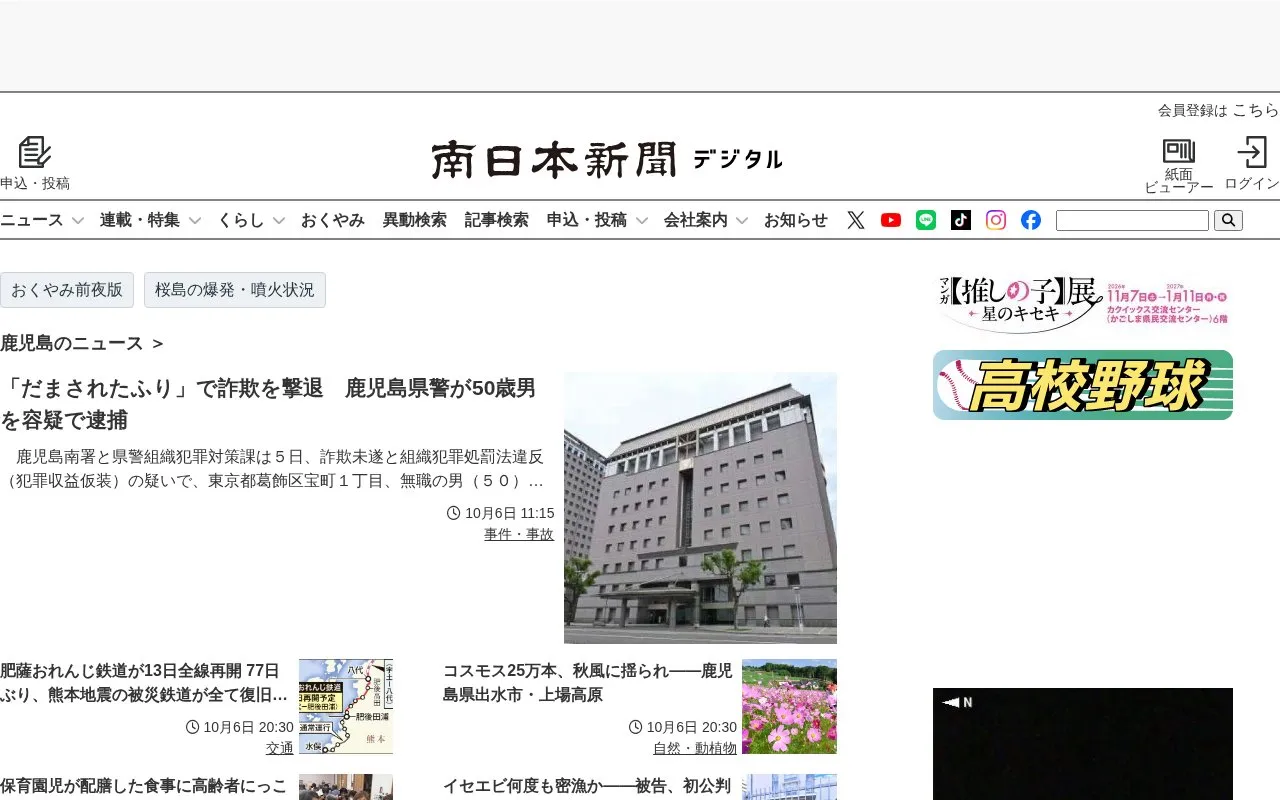Select the 事件・事故 category tag
The height and width of the screenshot is (800, 1280).
[519, 534]
